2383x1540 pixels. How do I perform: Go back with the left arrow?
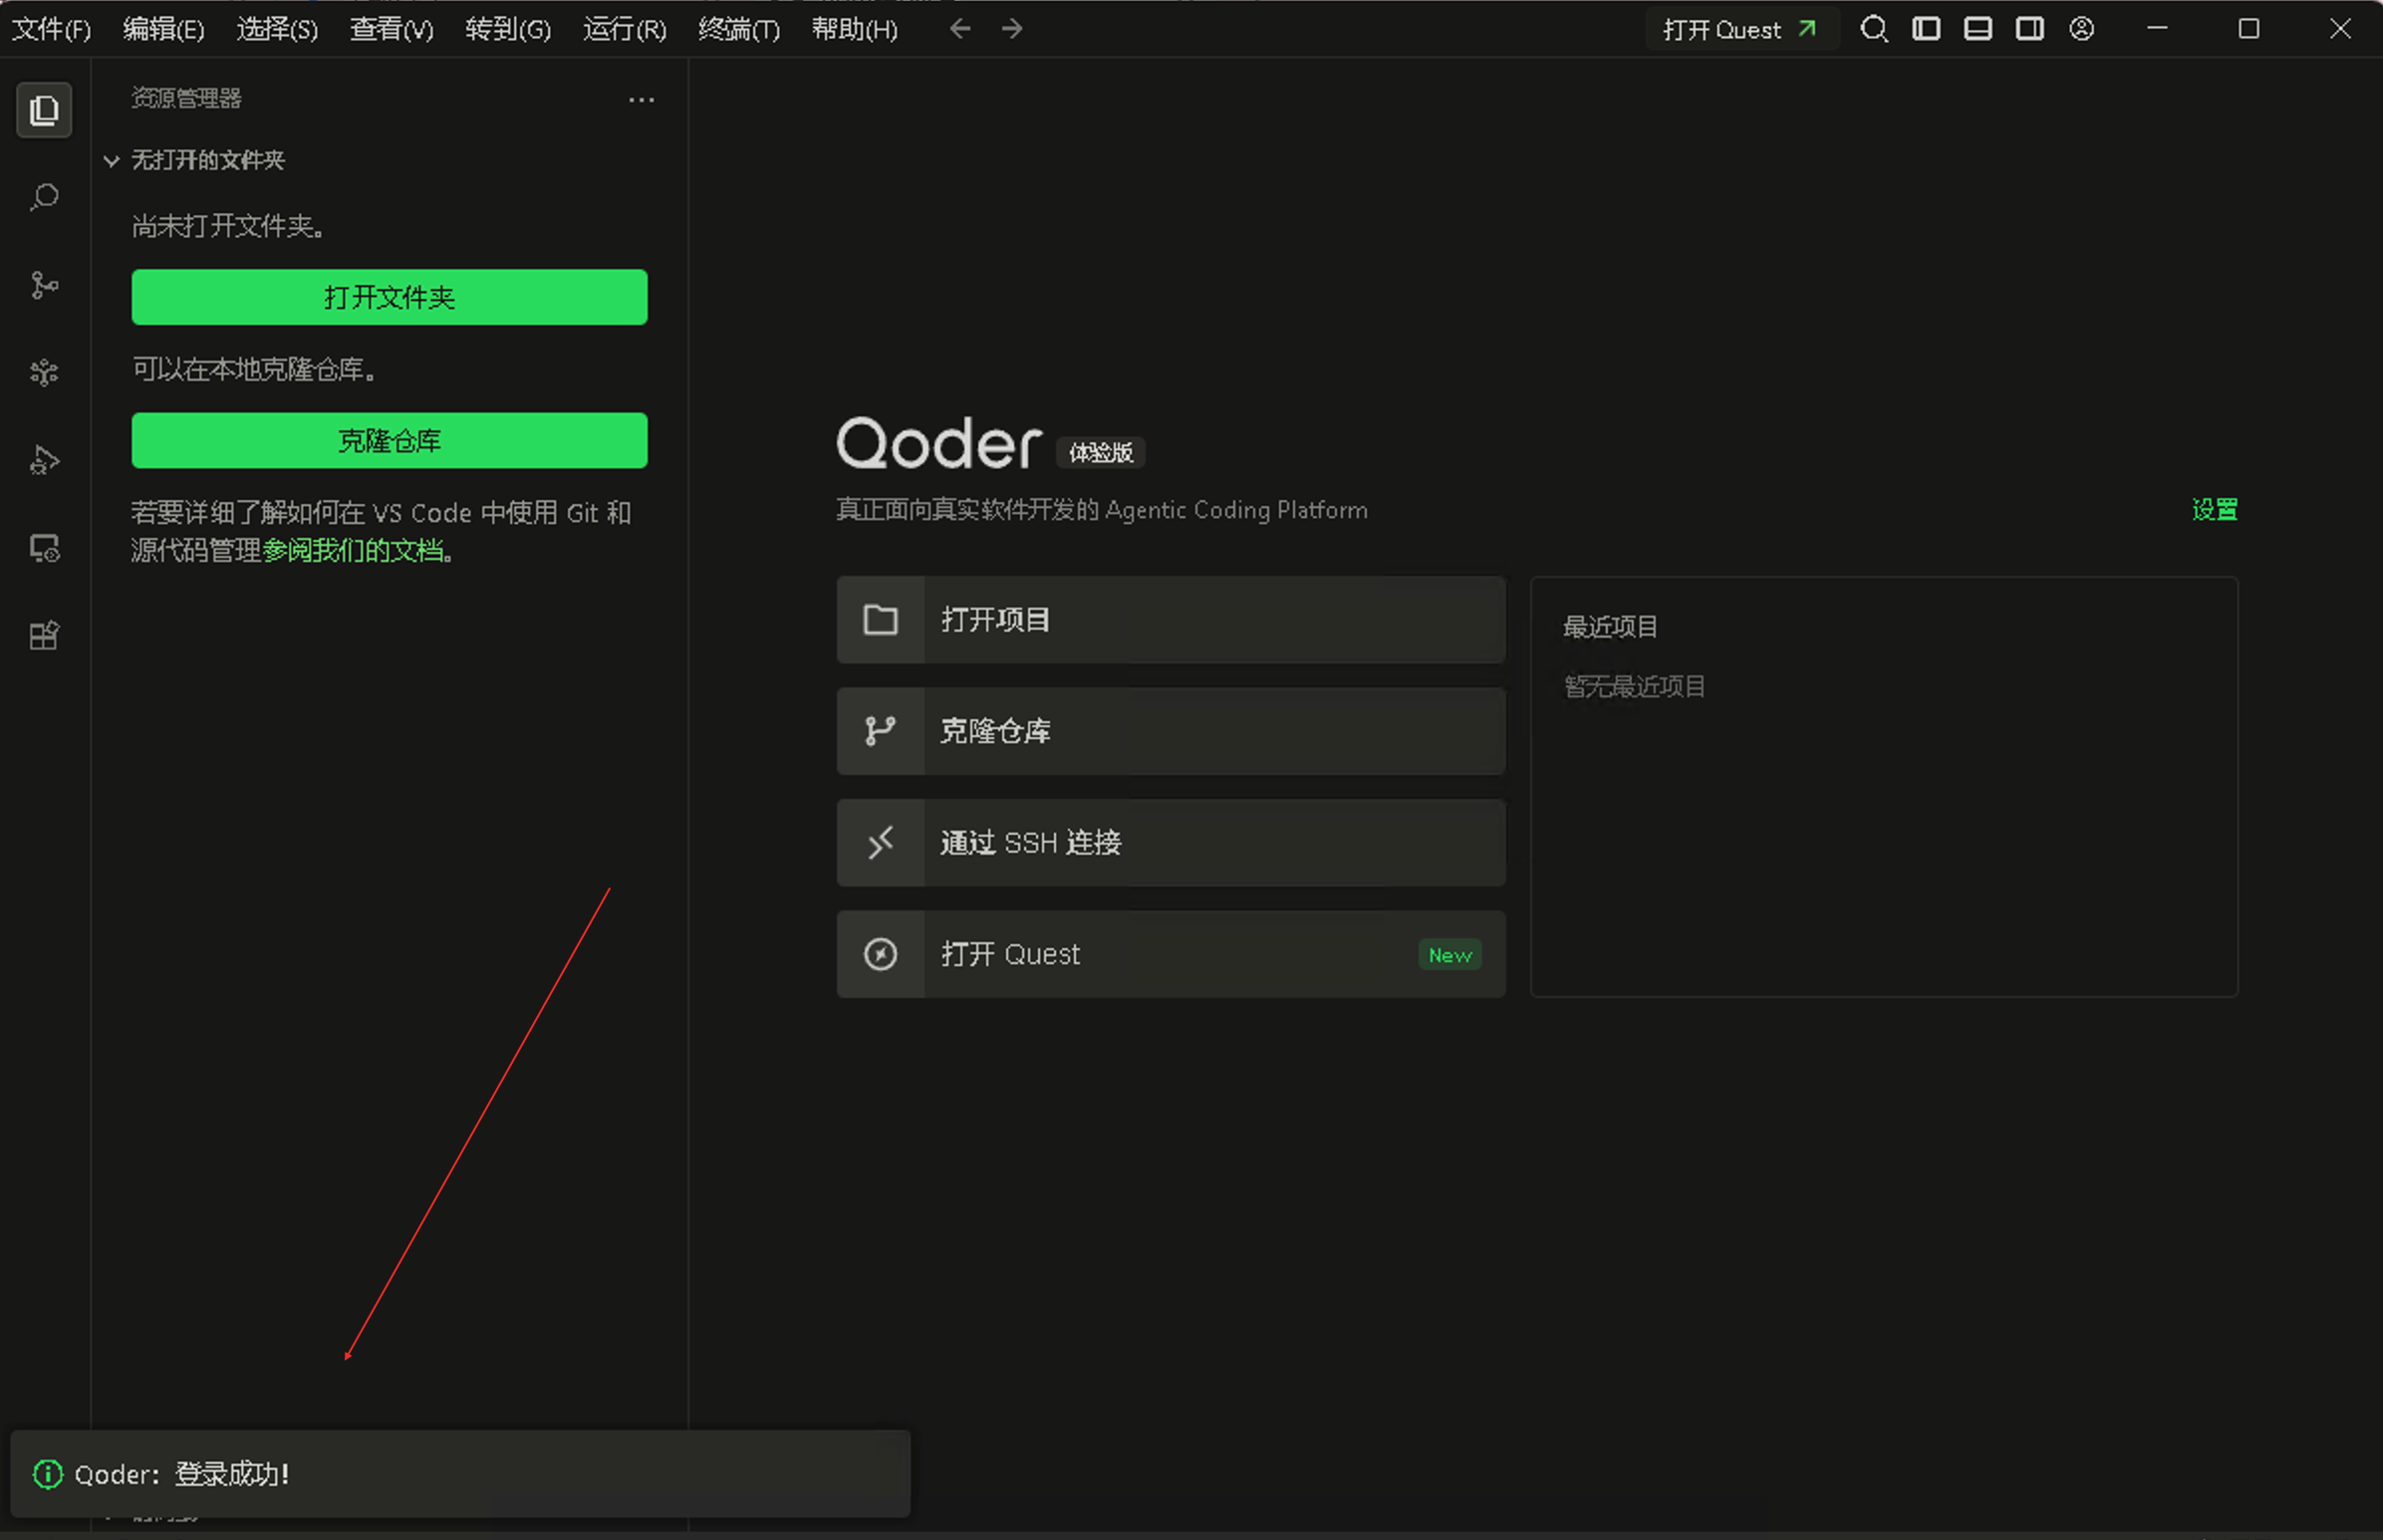[960, 29]
